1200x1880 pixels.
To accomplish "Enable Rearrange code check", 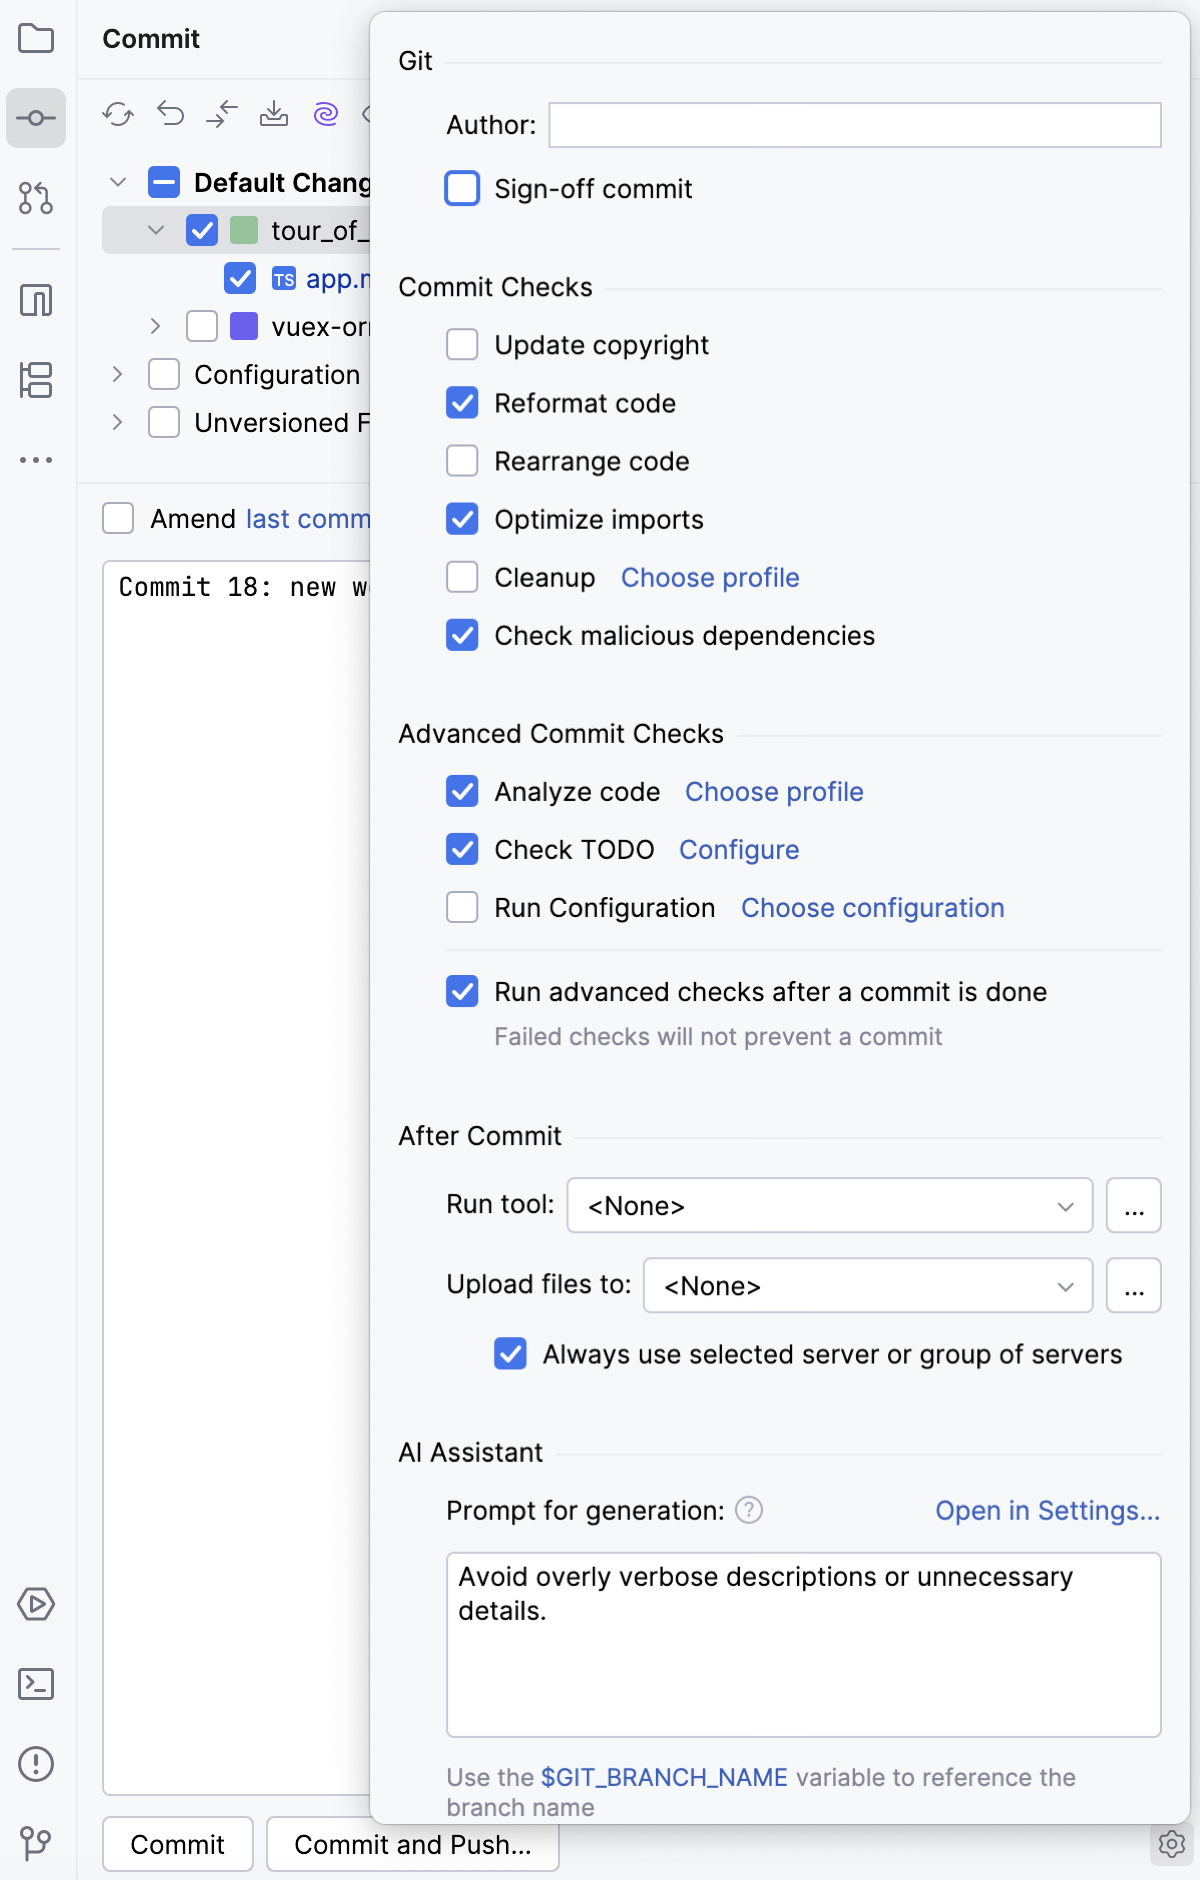I will click(x=462, y=461).
